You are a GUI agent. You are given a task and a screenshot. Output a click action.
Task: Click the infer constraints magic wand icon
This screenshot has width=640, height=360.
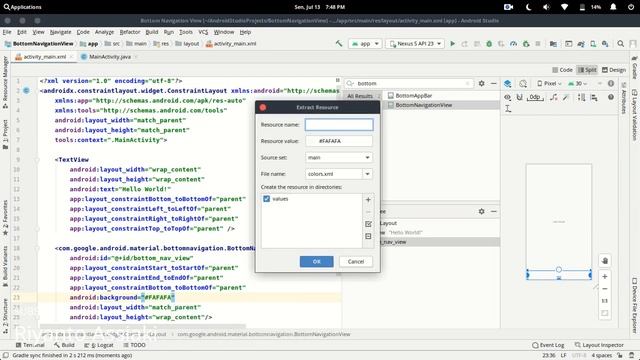click(x=566, y=97)
